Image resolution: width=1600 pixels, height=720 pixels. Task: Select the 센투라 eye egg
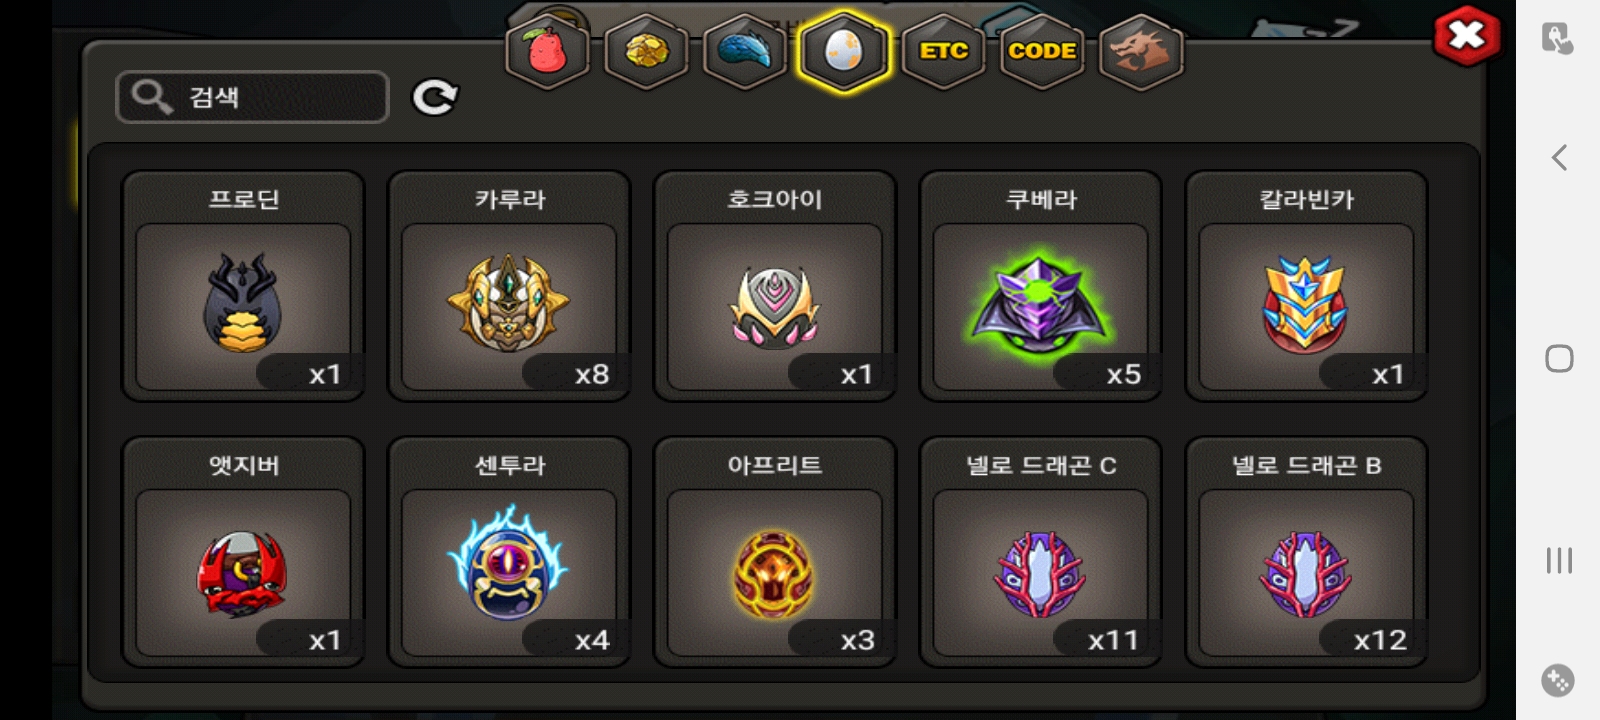[x=509, y=552]
